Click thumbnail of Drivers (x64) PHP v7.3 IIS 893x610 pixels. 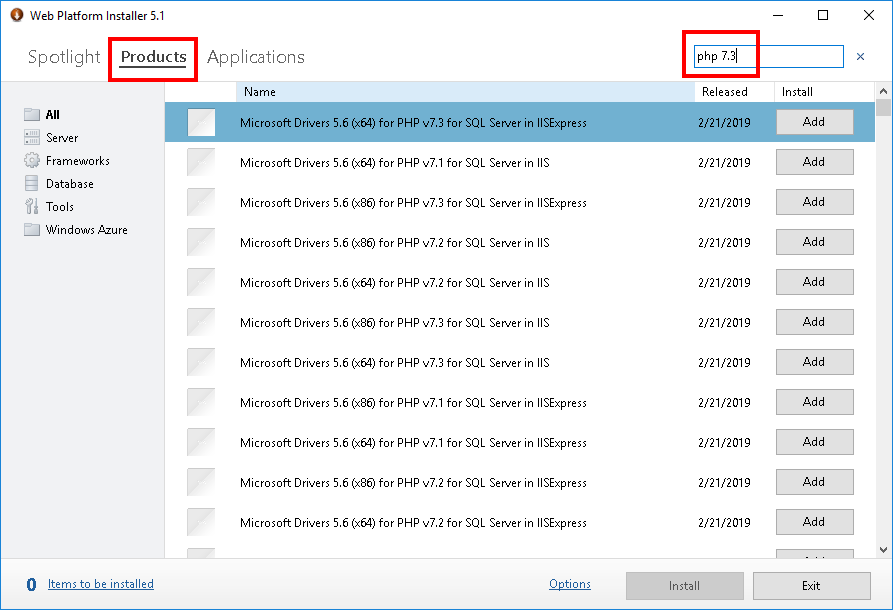(x=201, y=362)
